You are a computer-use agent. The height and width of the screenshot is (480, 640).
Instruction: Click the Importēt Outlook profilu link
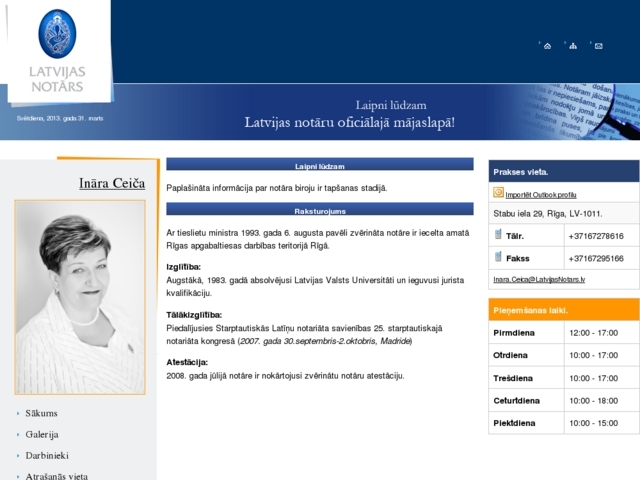point(541,195)
